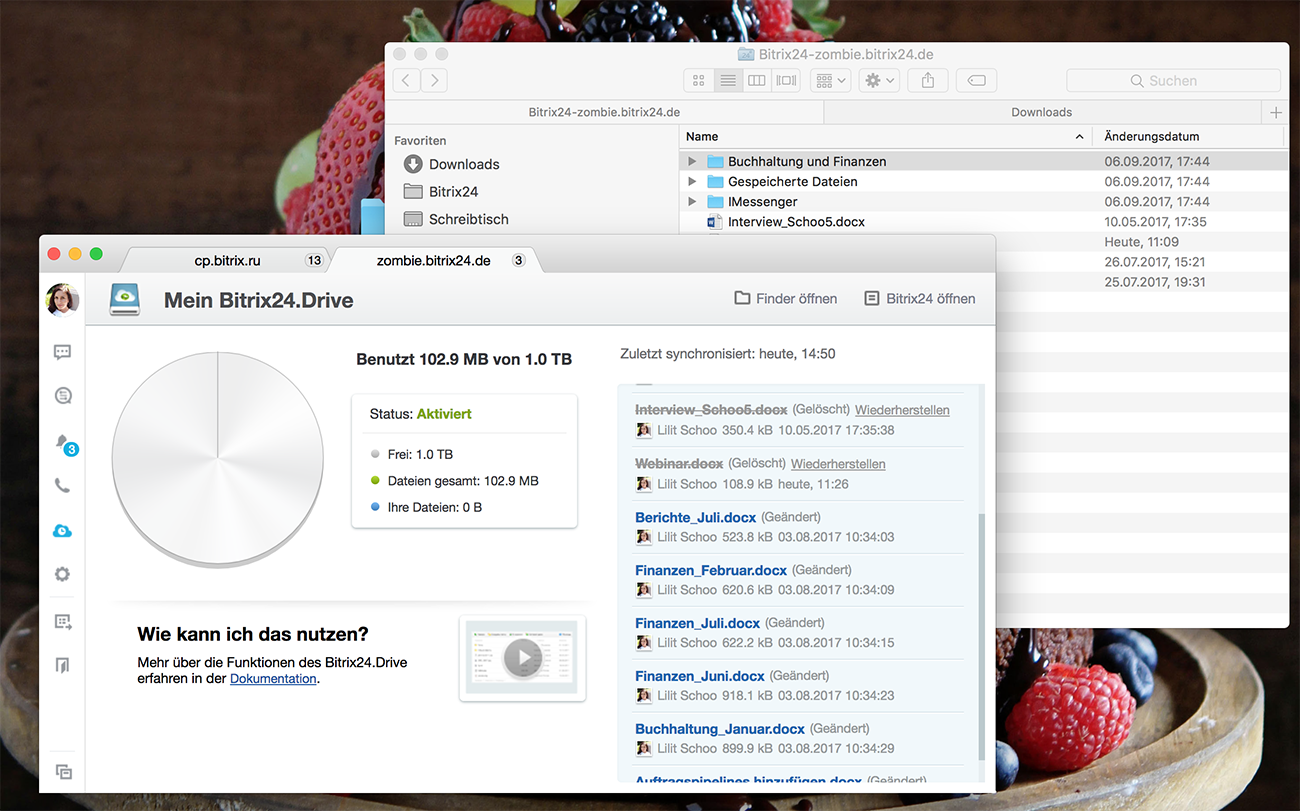
Task: Open the telephony phone icon
Action: pos(62,486)
